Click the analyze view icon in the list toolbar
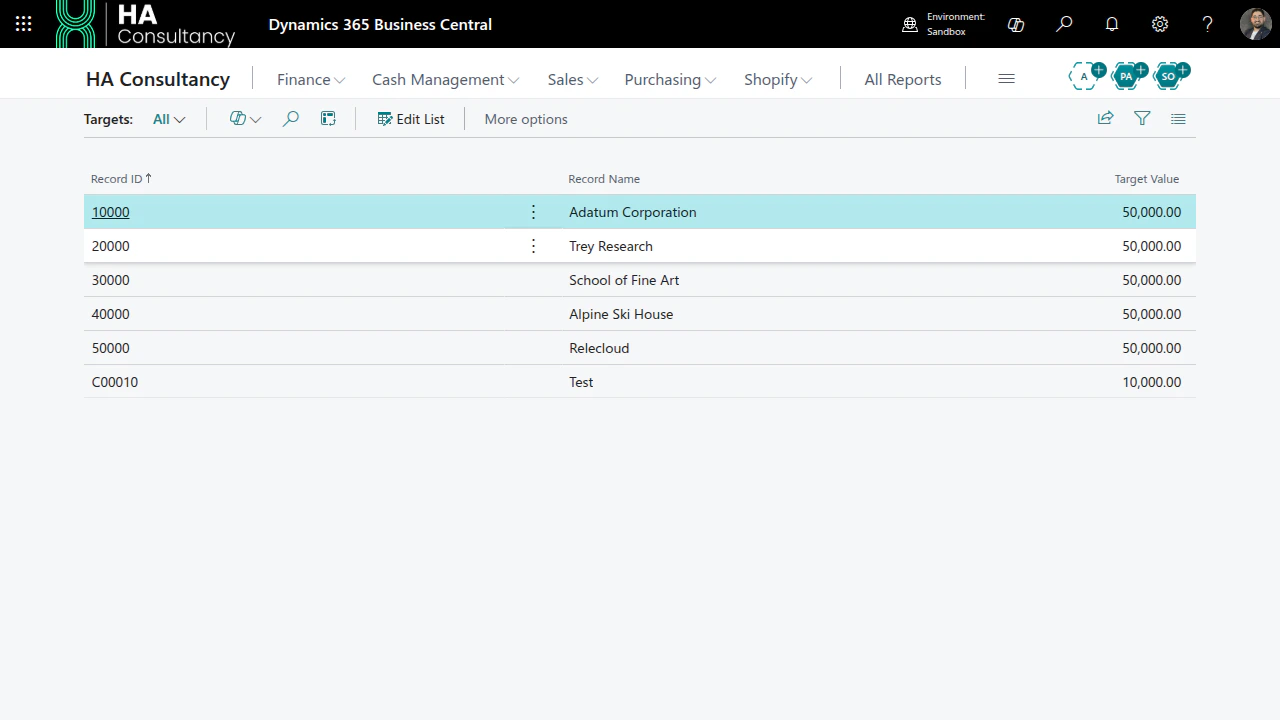Image resolution: width=1280 pixels, height=720 pixels. coord(328,119)
